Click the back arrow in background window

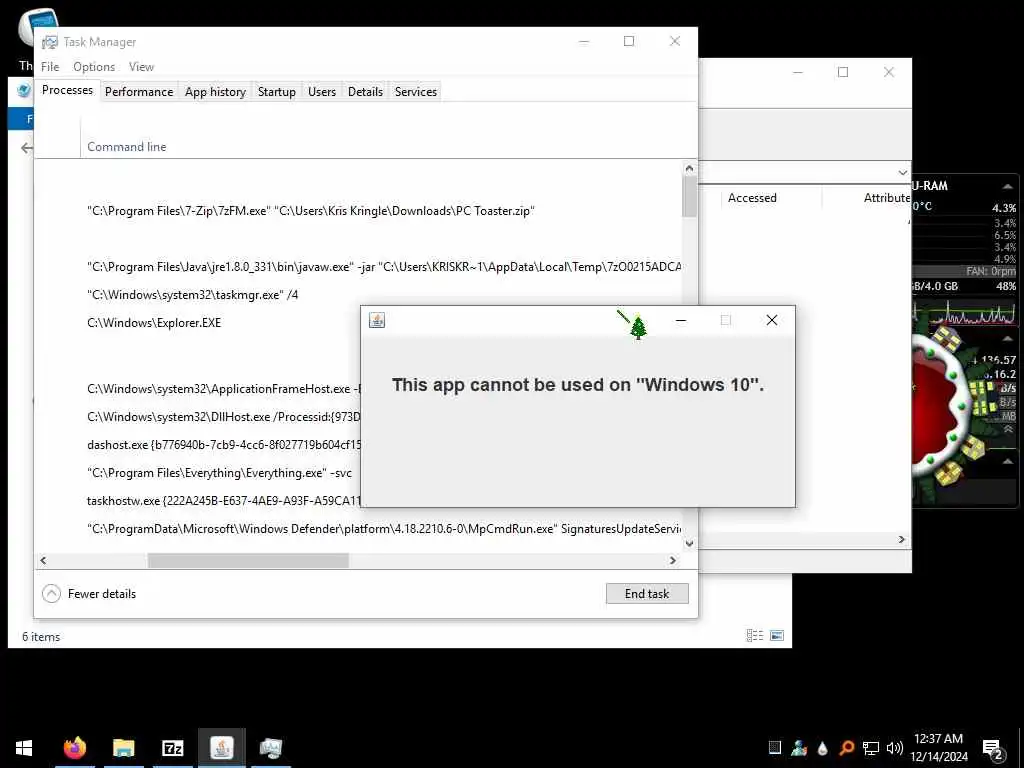pos(26,148)
